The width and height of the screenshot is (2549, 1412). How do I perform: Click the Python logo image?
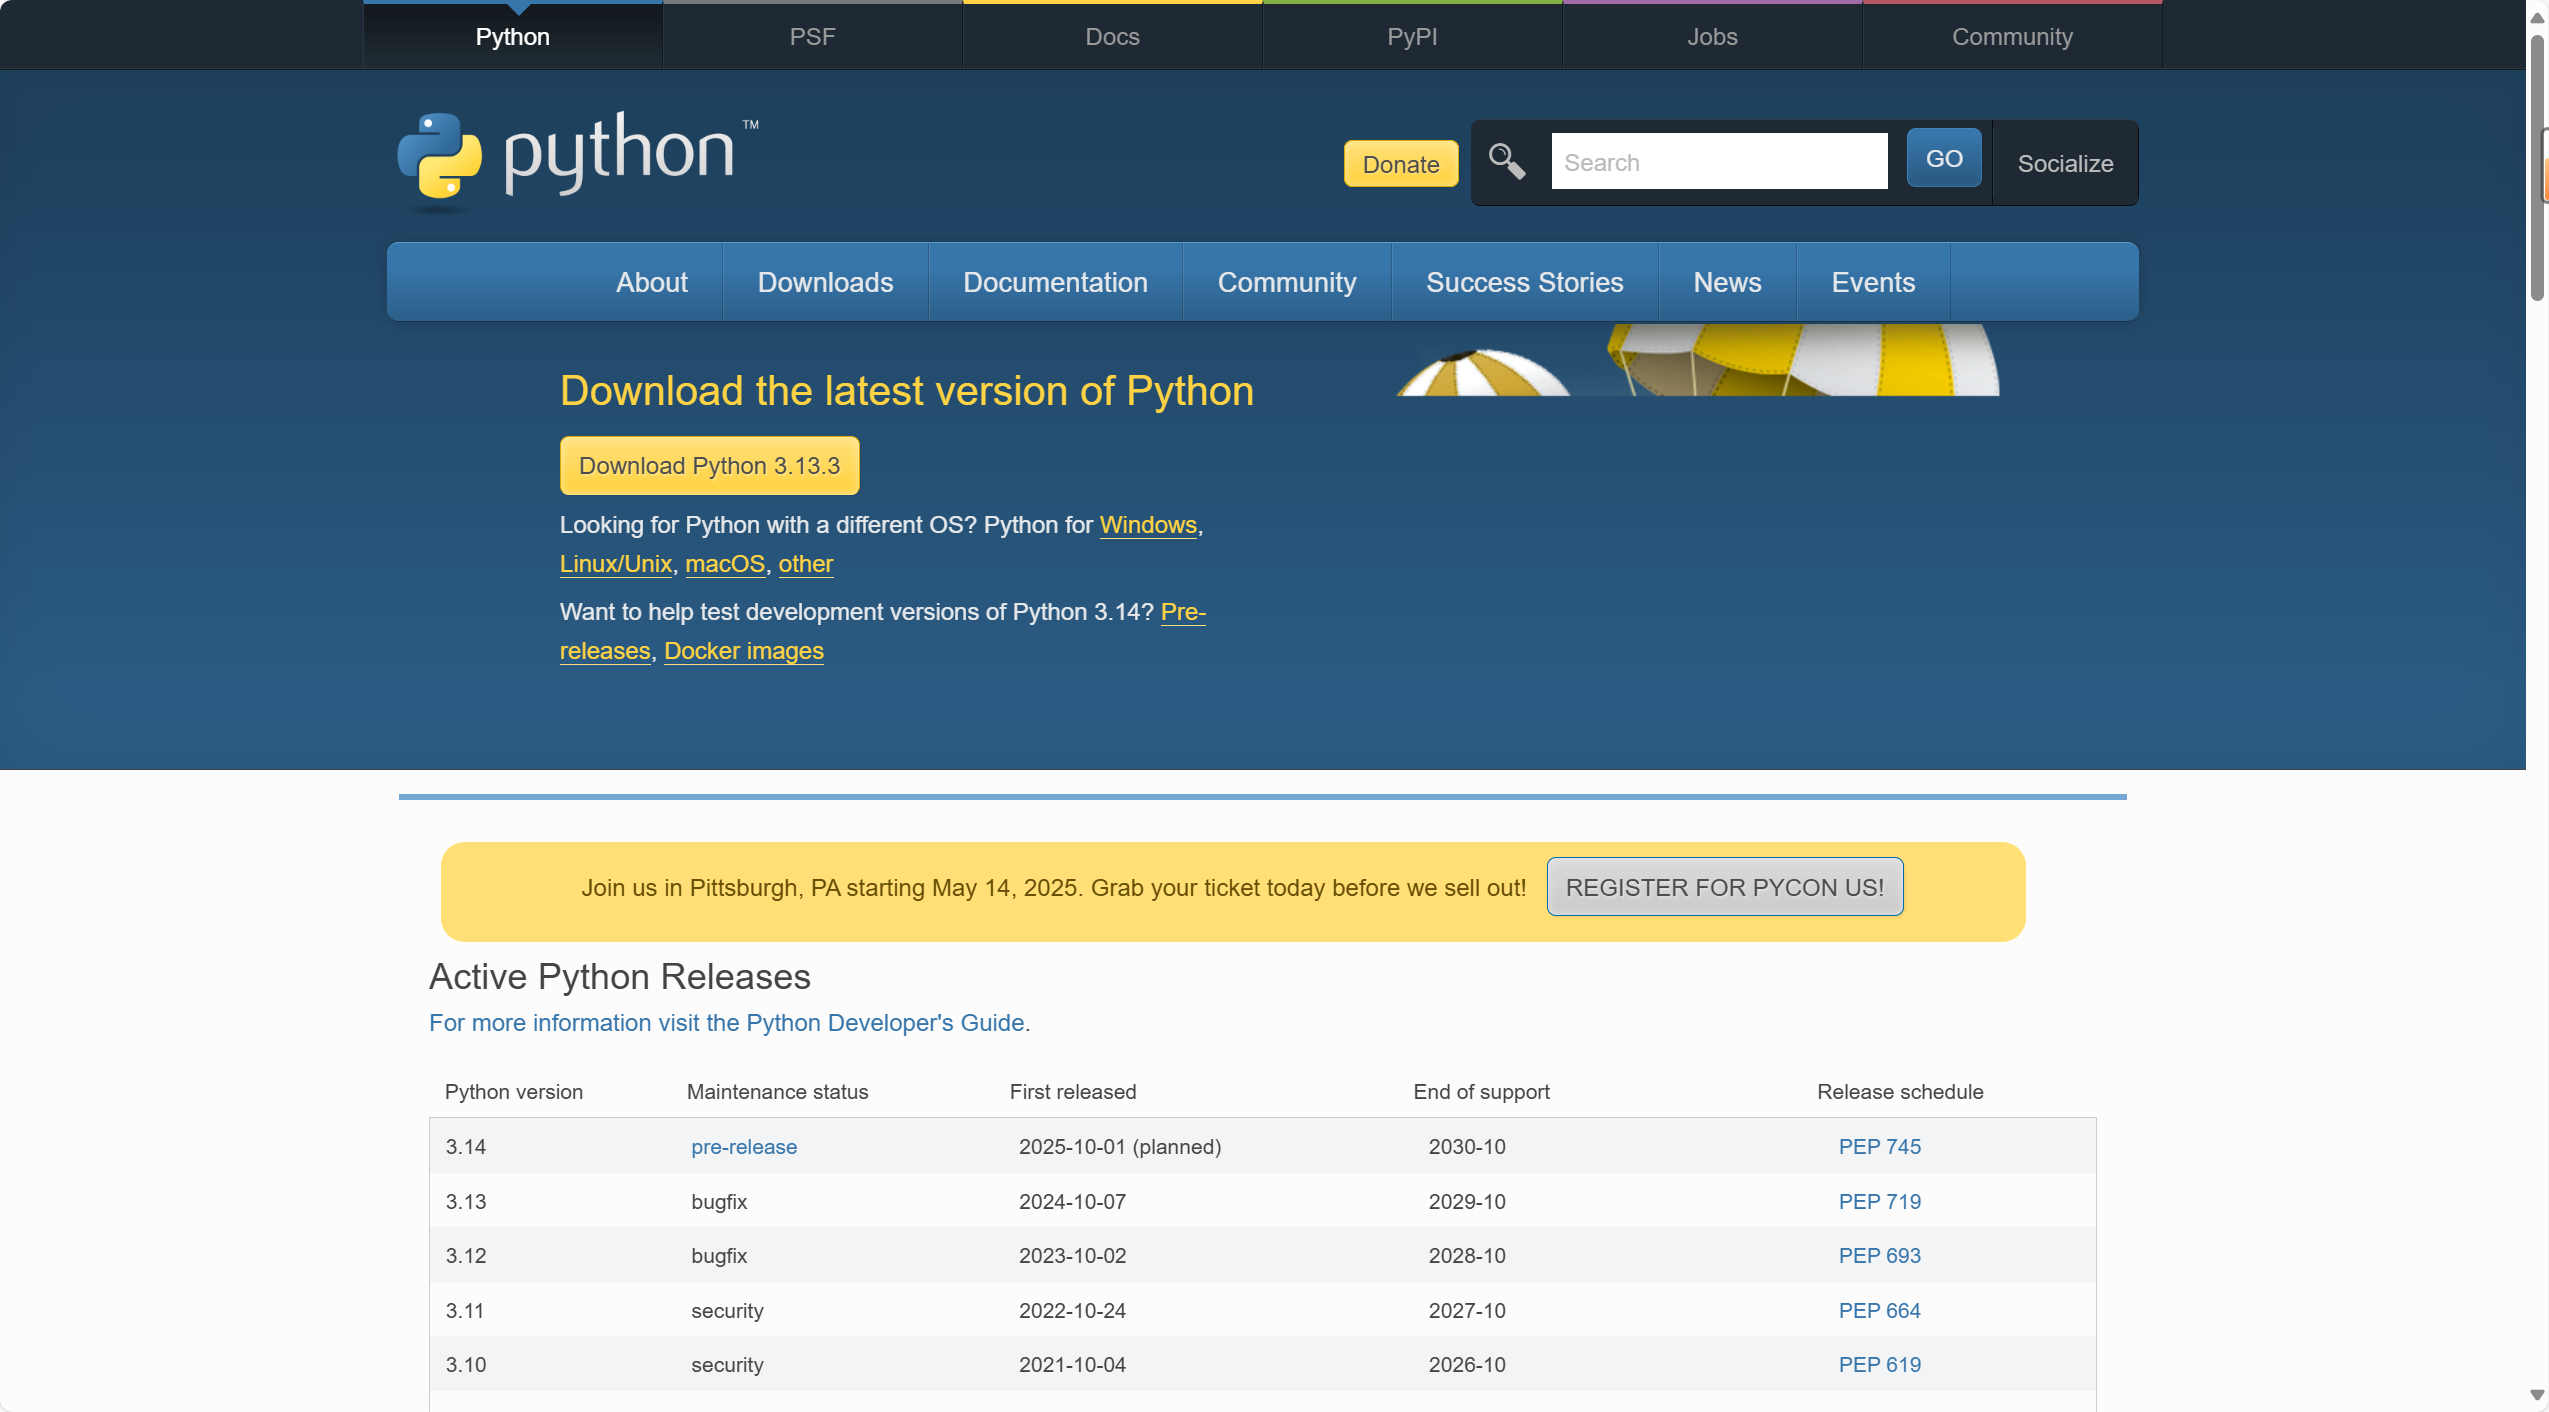tap(577, 157)
